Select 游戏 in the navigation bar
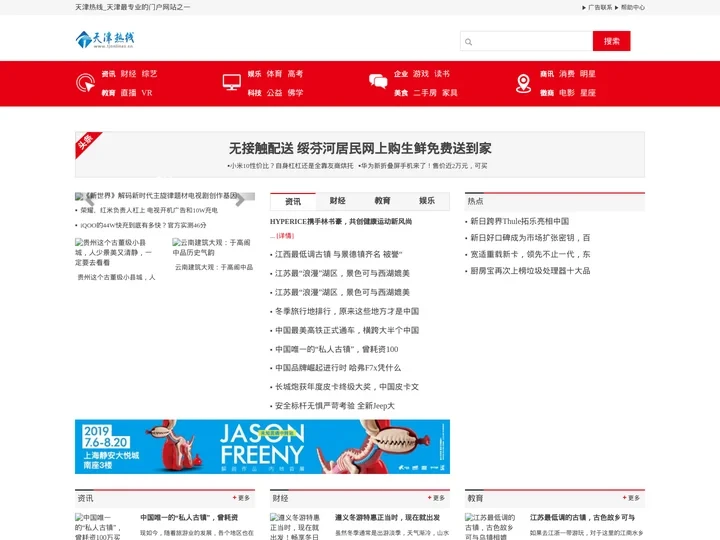Image resolution: width=720 pixels, height=540 pixels. [x=421, y=74]
